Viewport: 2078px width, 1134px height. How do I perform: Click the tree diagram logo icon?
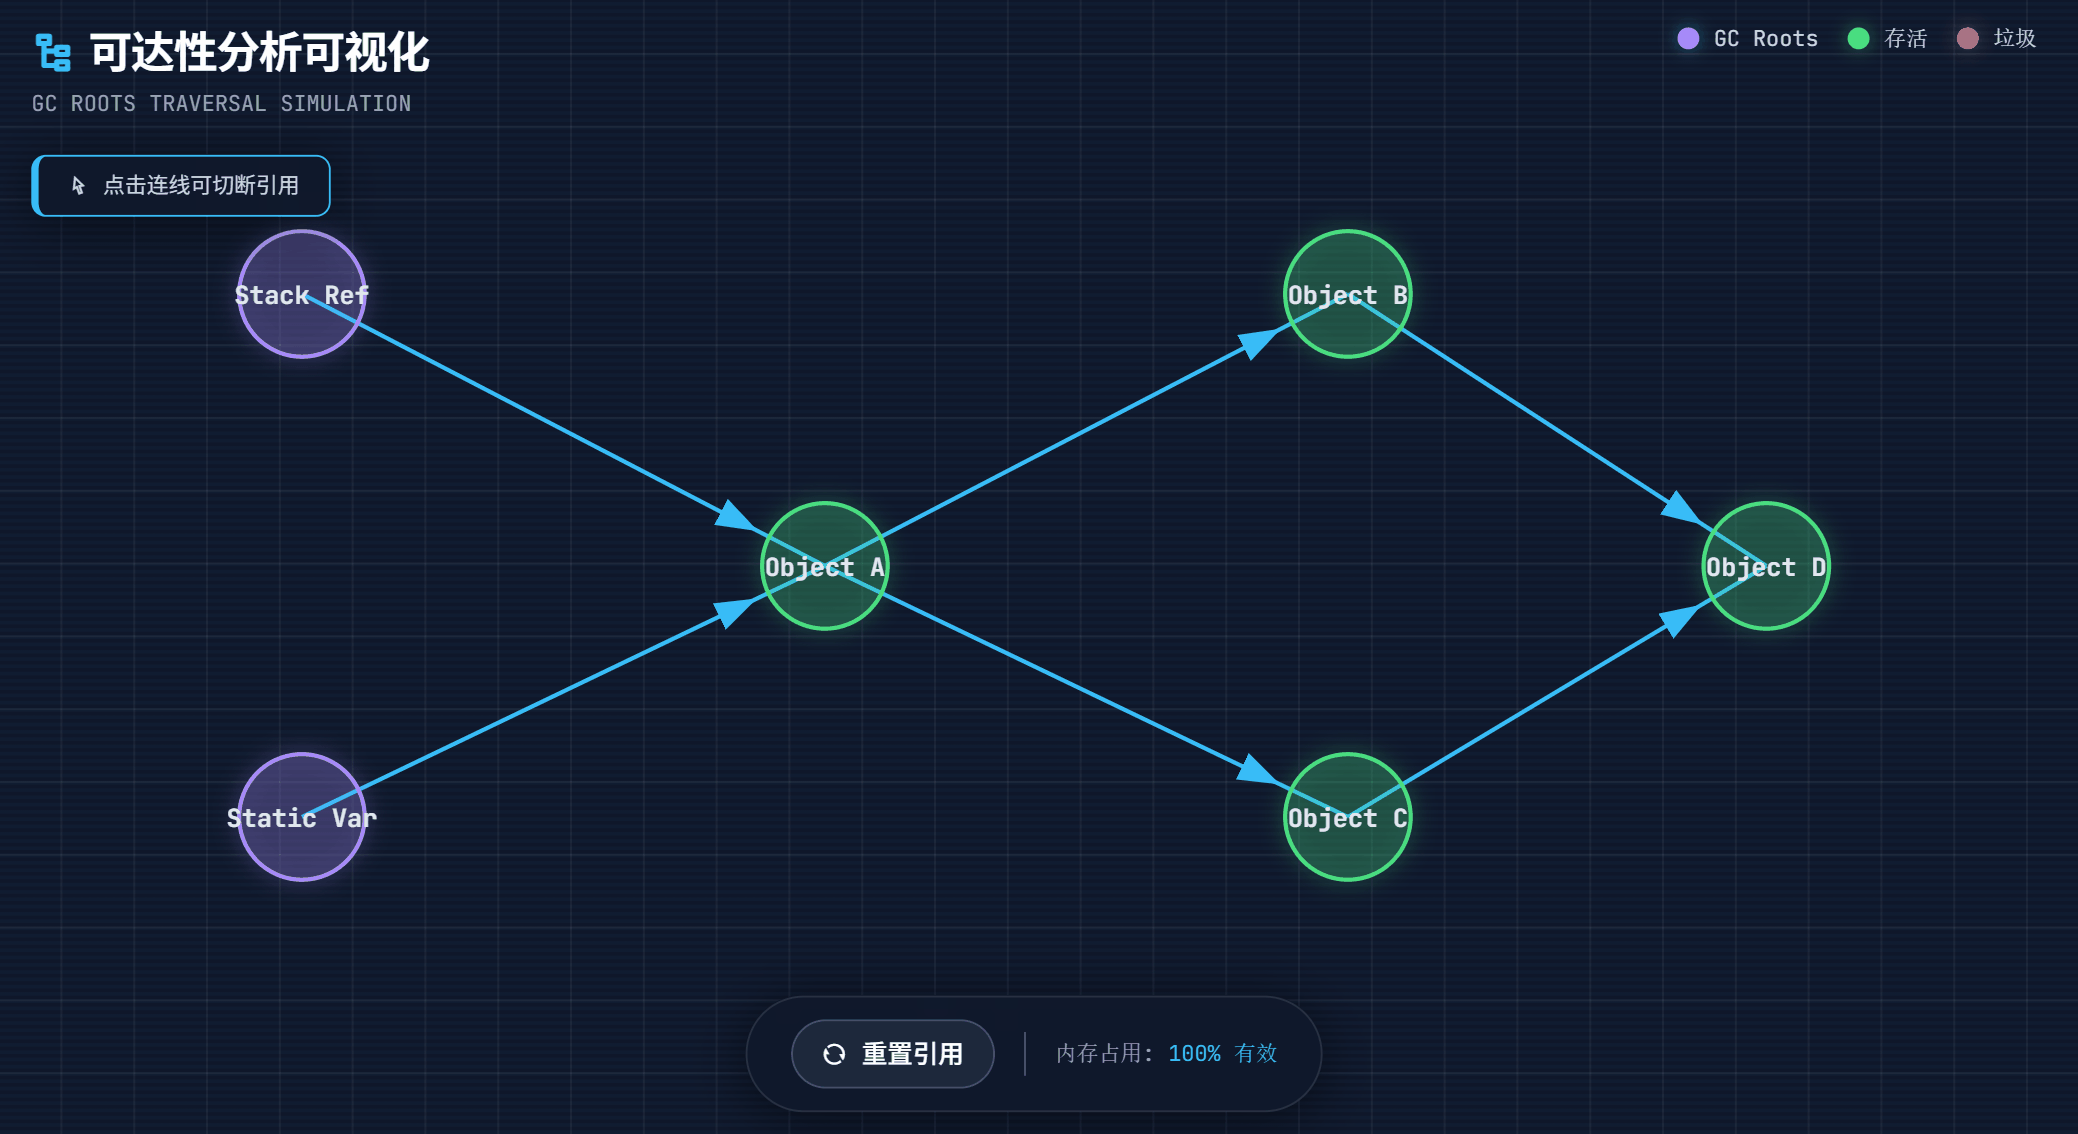point(53,53)
